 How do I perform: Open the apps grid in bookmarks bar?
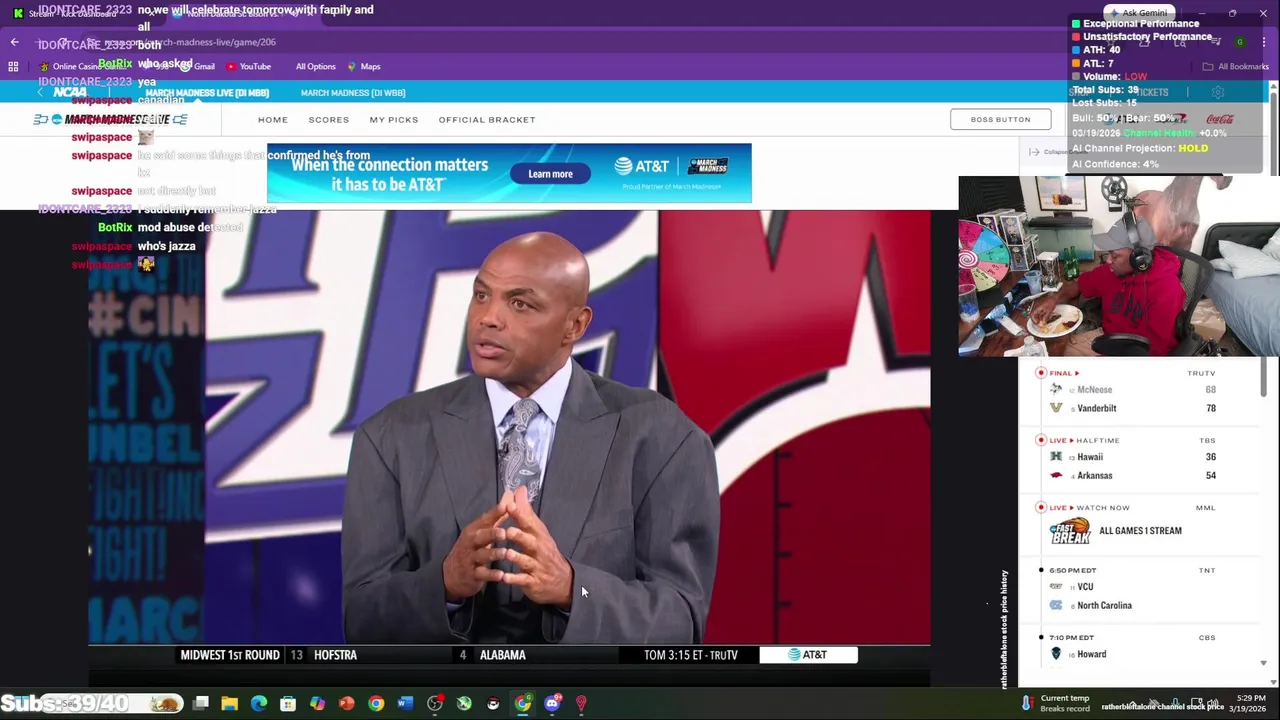pos(13,66)
